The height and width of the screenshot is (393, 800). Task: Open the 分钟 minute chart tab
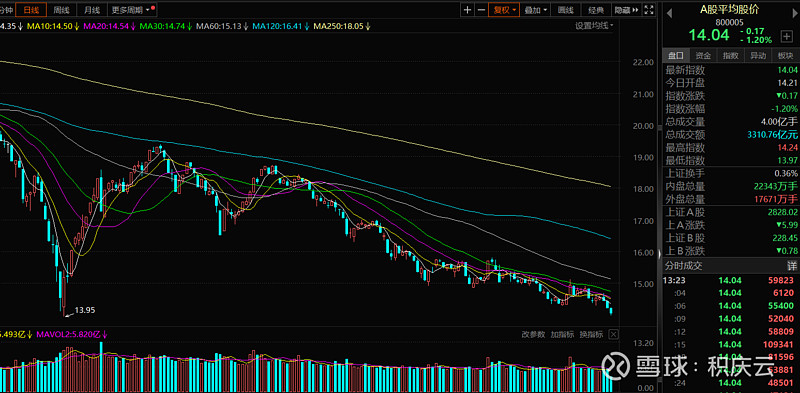tap(7, 9)
